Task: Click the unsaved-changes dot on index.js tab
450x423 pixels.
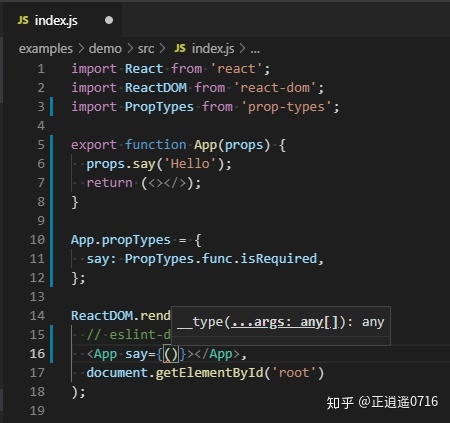Action: pos(109,20)
